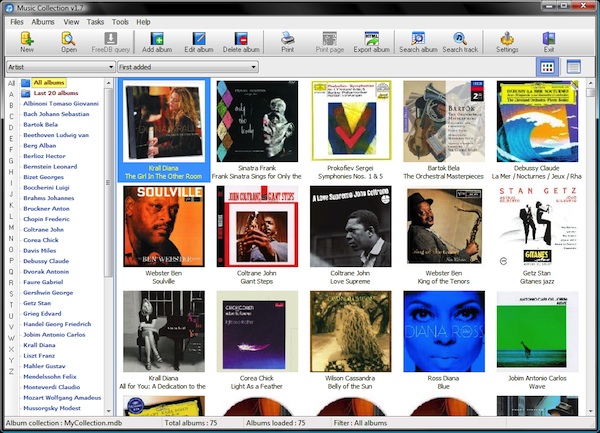This screenshot has height=433, width=600.
Task: Jump to letter A in alphabet index
Action: (x=11, y=94)
